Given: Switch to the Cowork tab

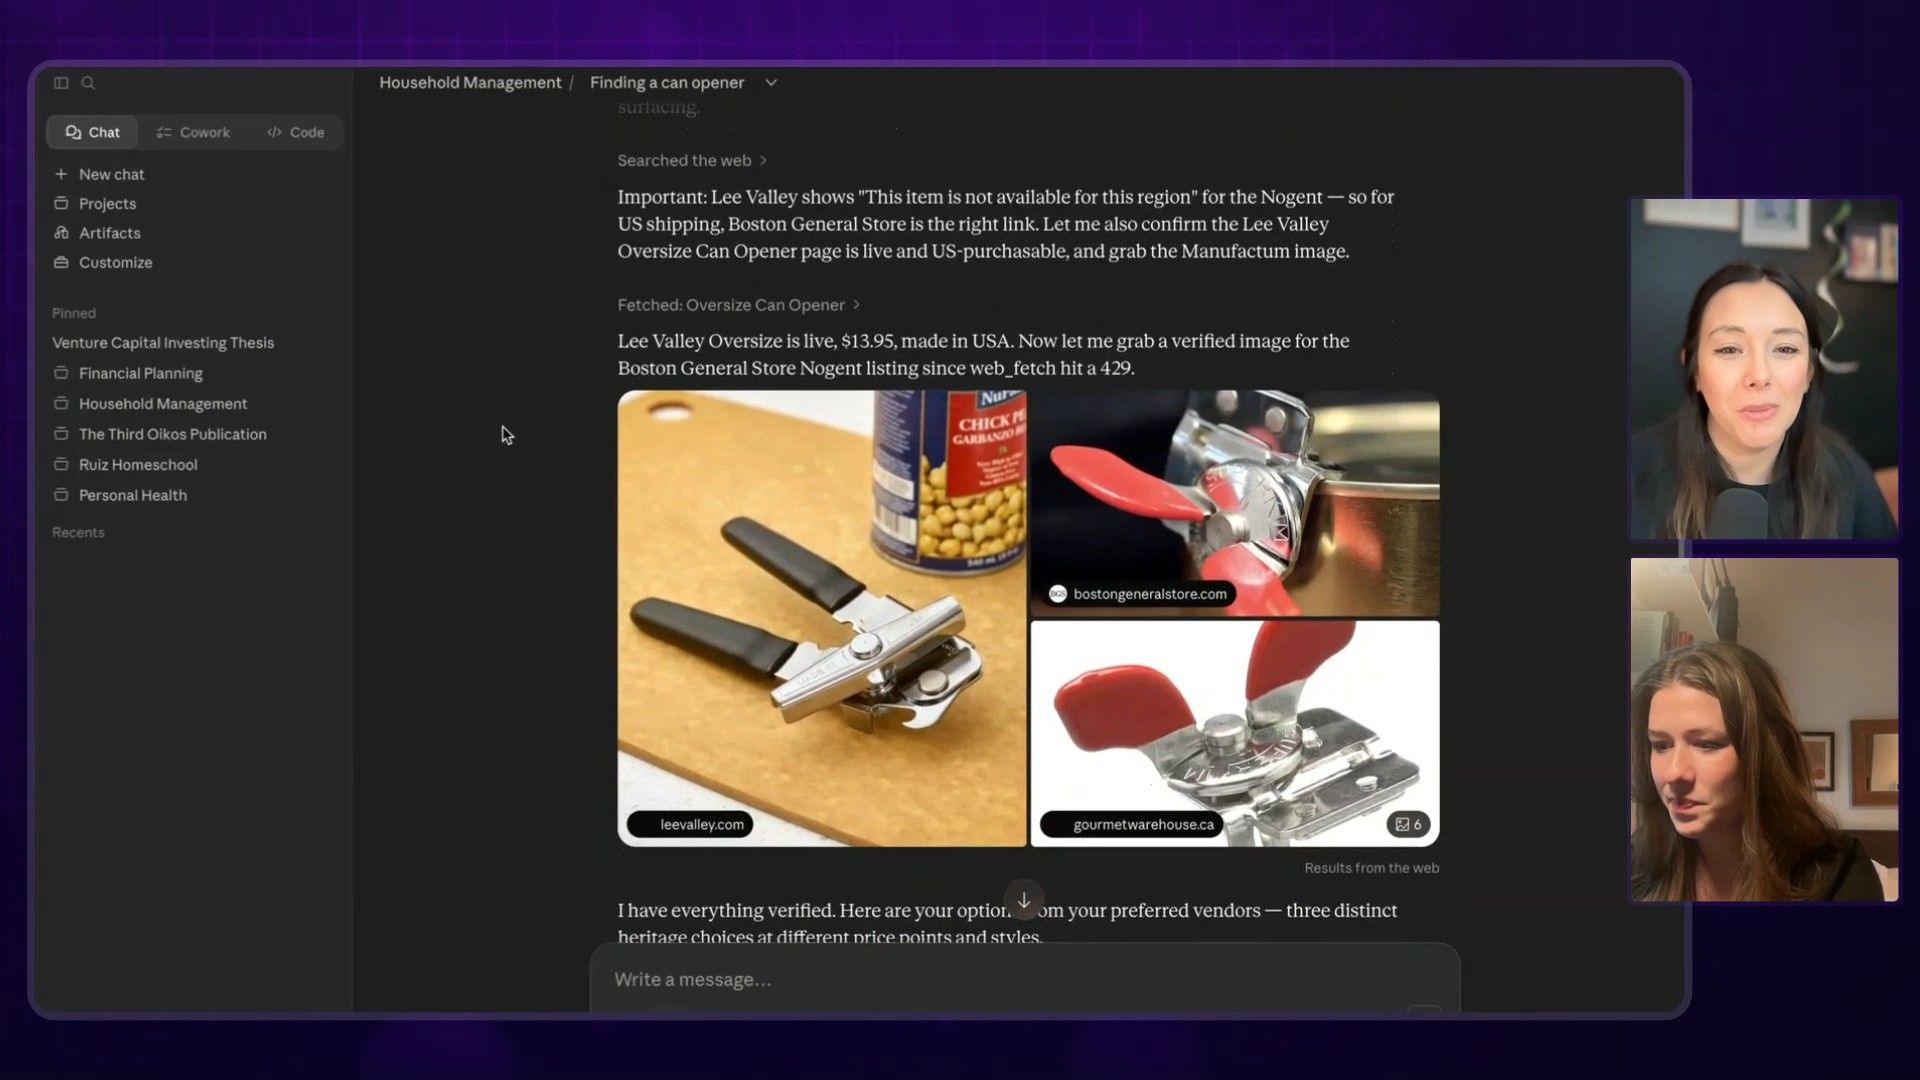Looking at the screenshot, I should tap(193, 132).
